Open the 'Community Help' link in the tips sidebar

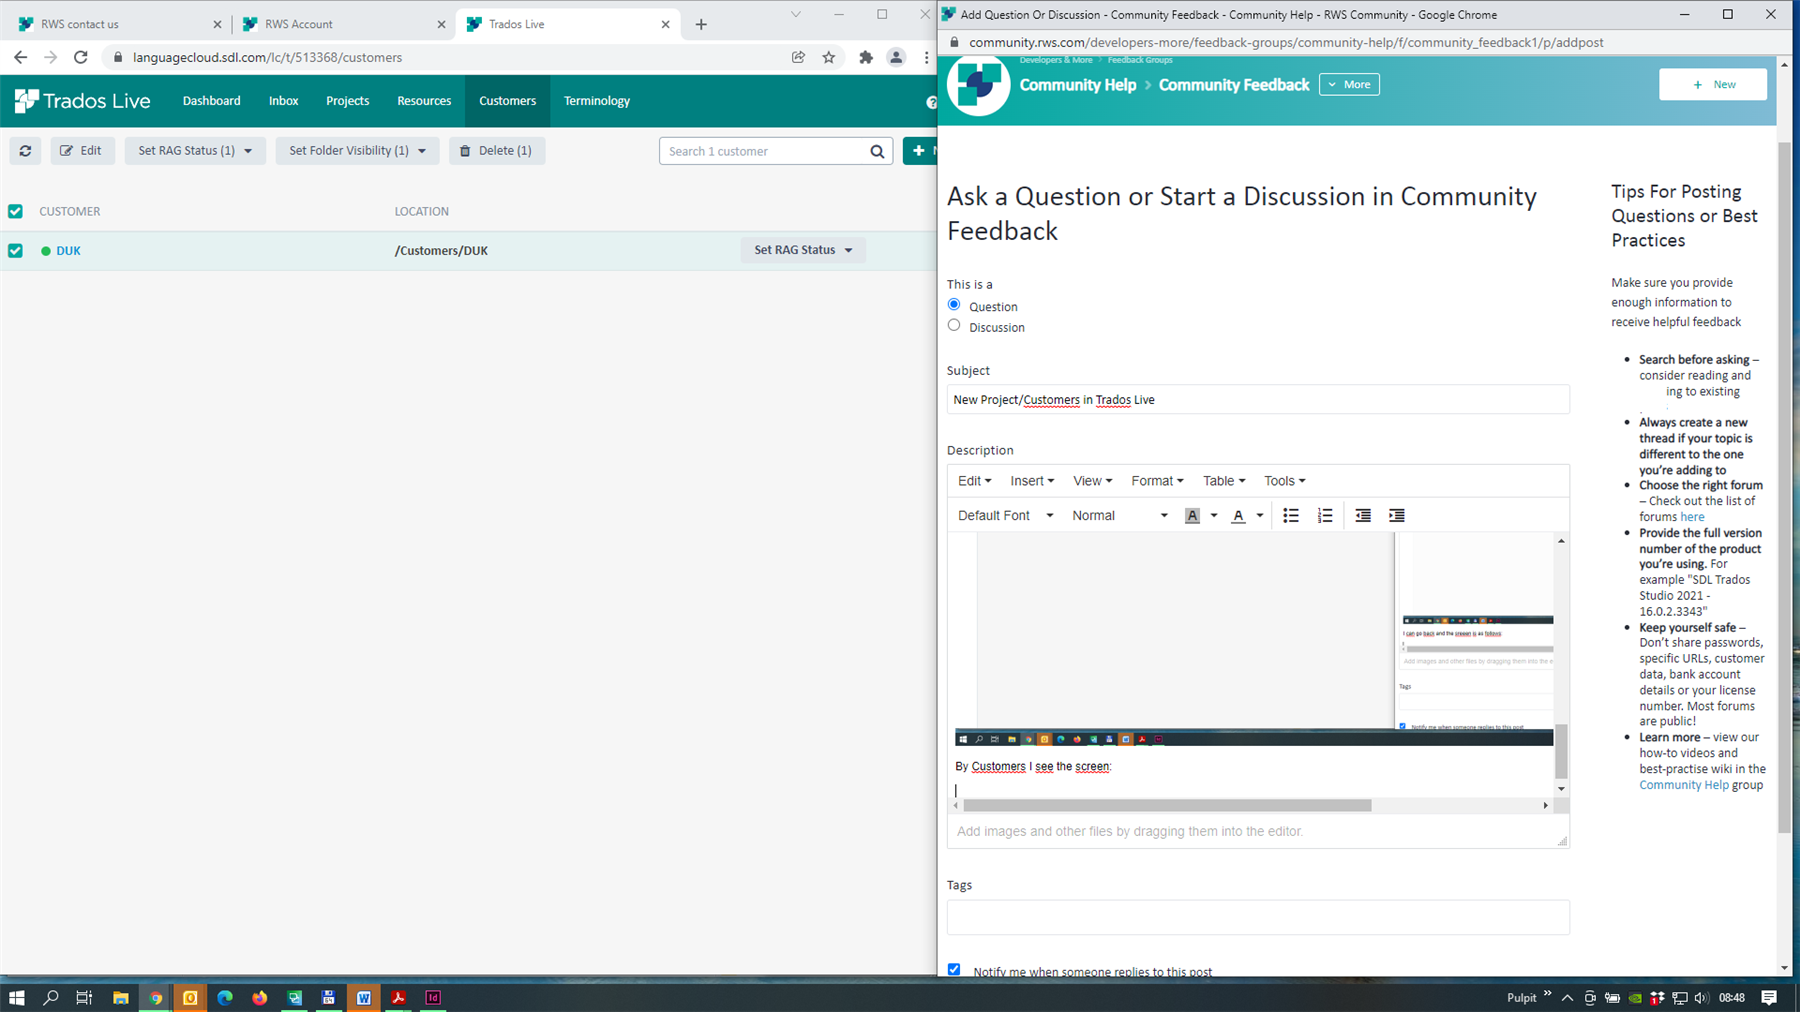click(1684, 784)
